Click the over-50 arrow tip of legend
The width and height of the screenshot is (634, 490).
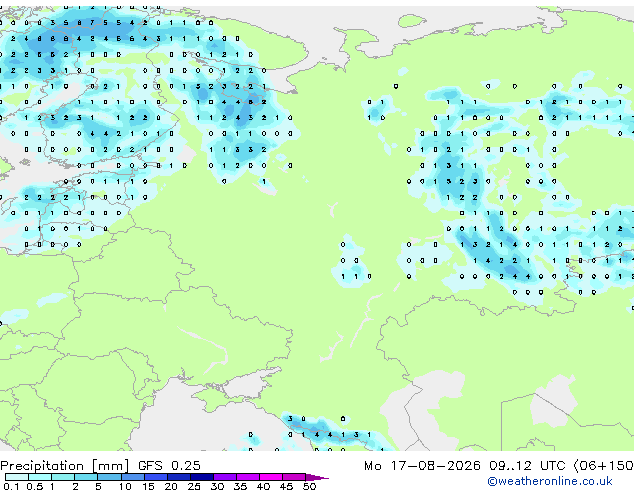click(x=317, y=477)
